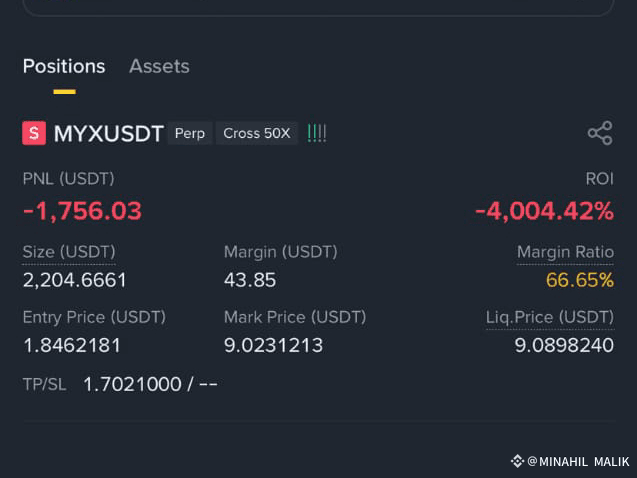Select the Positions tab

tap(64, 66)
